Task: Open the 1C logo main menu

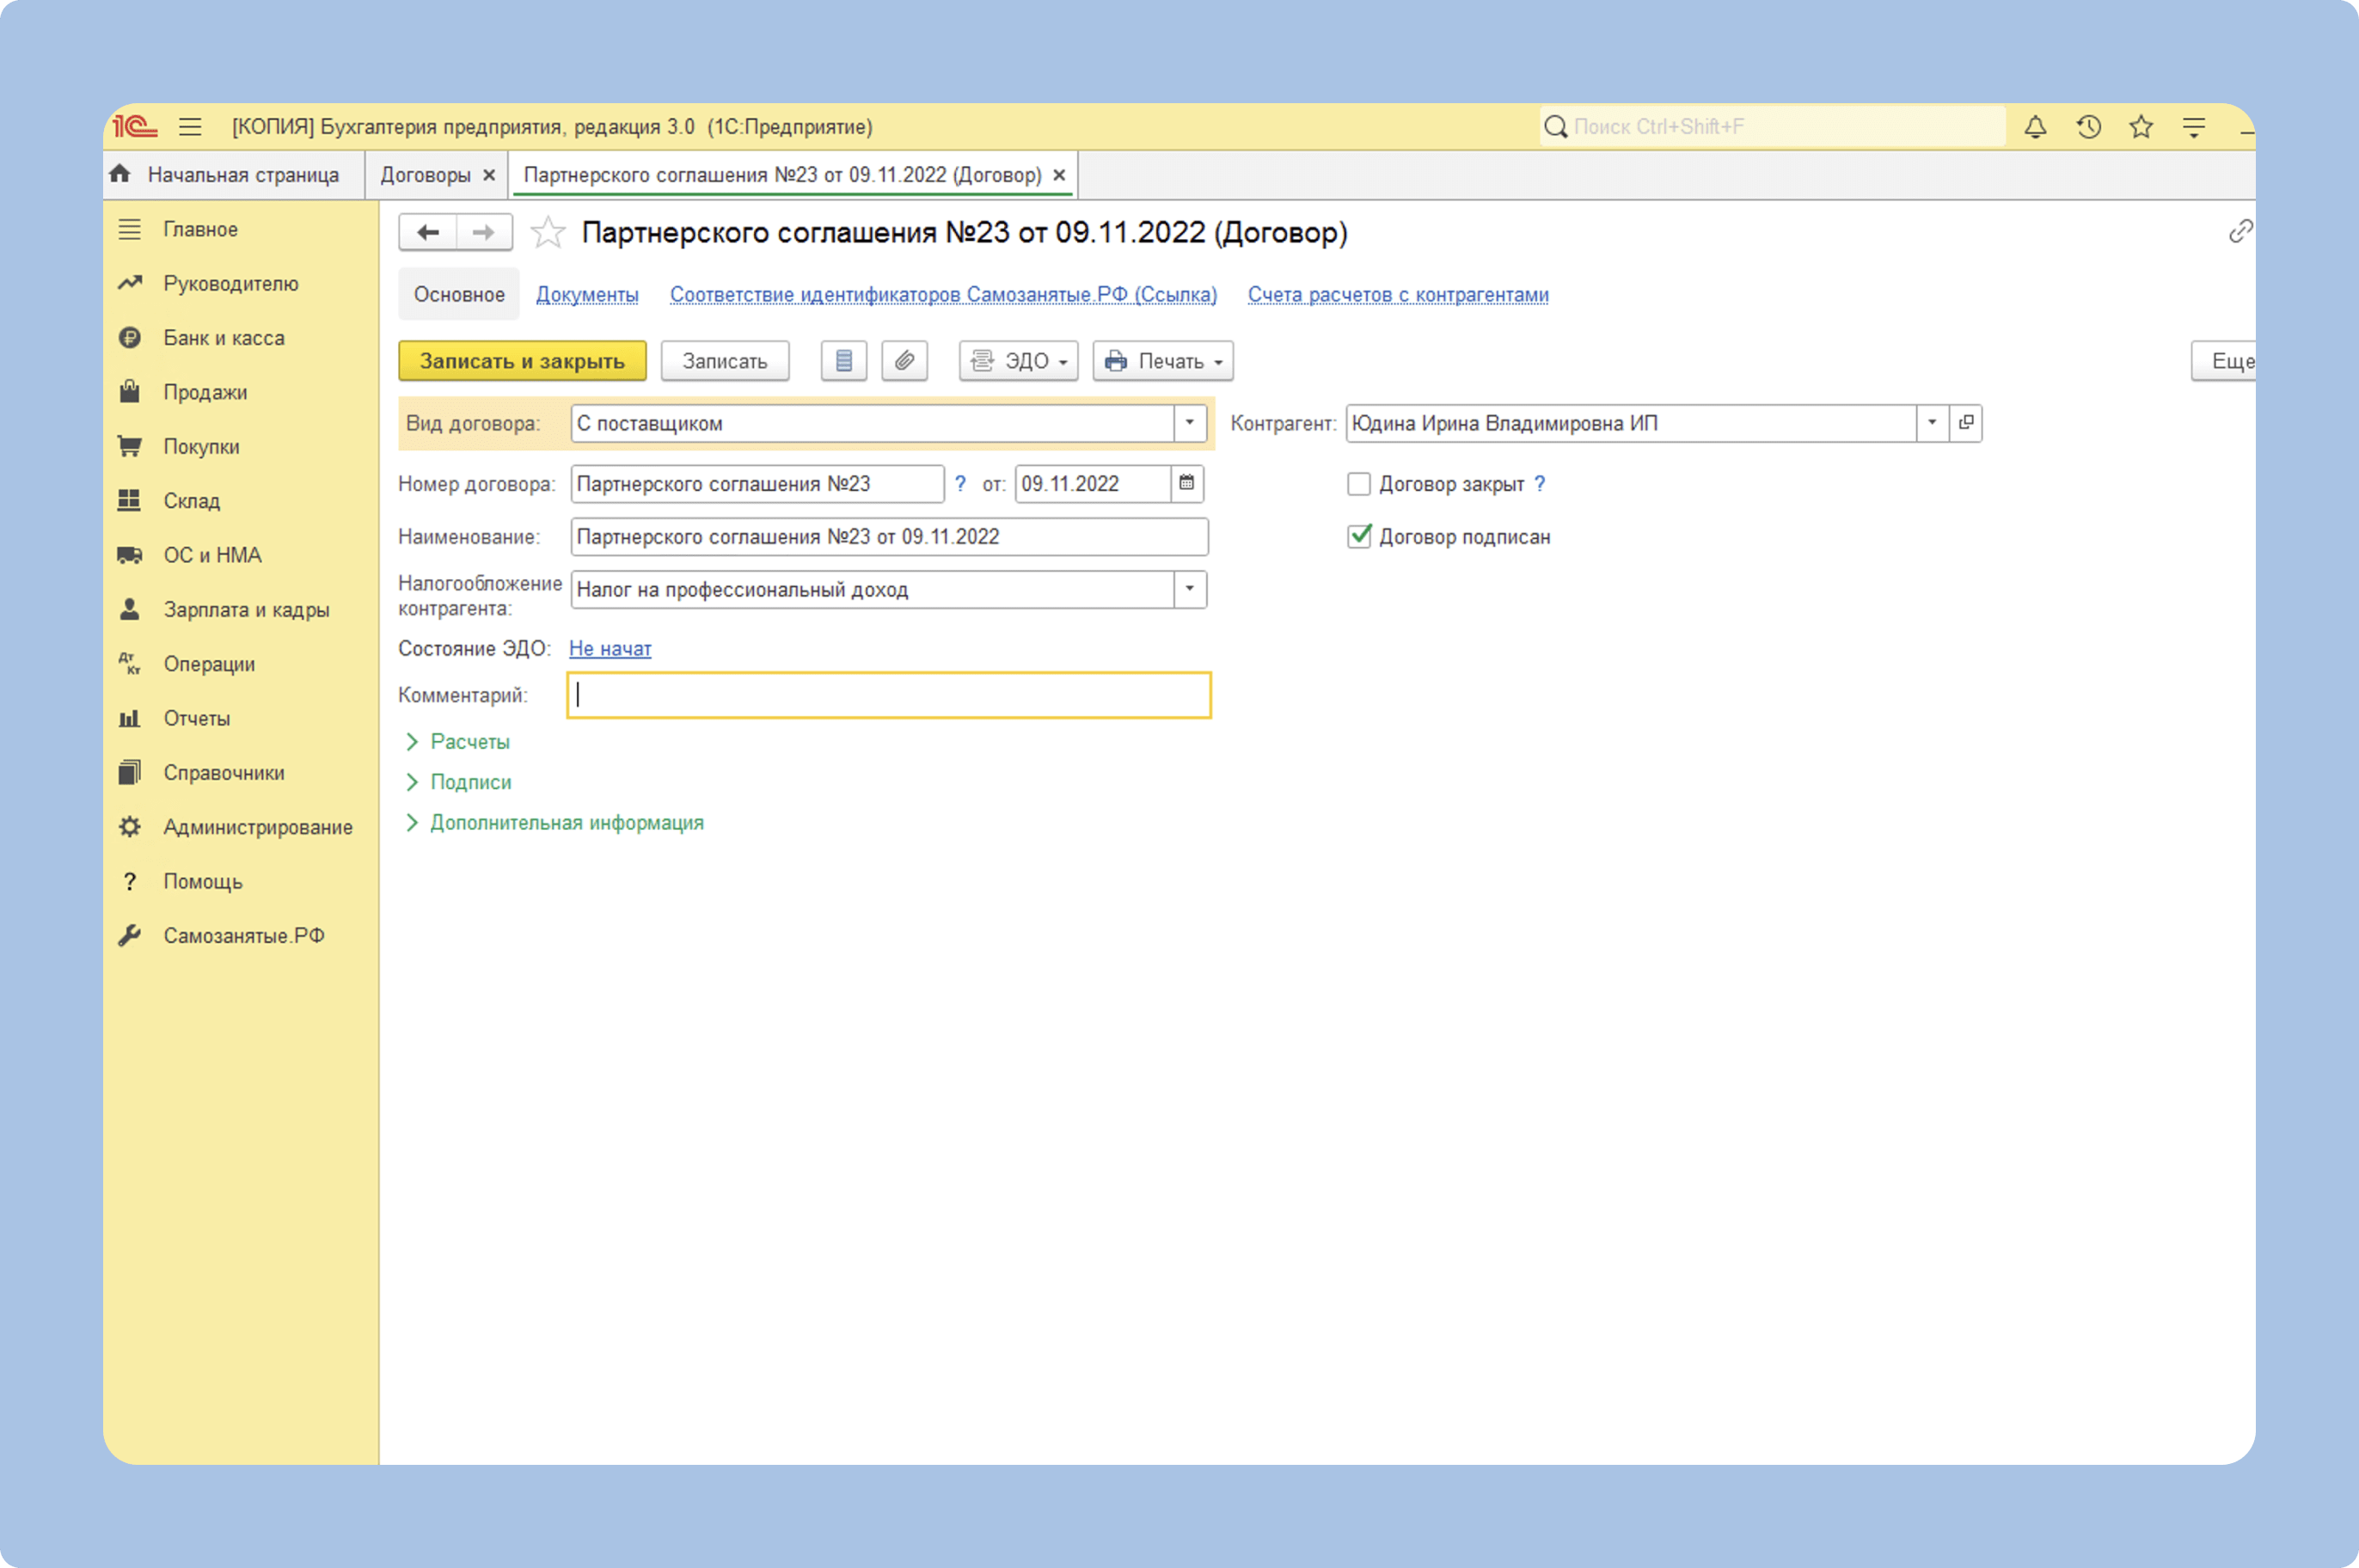Action: click(135, 127)
